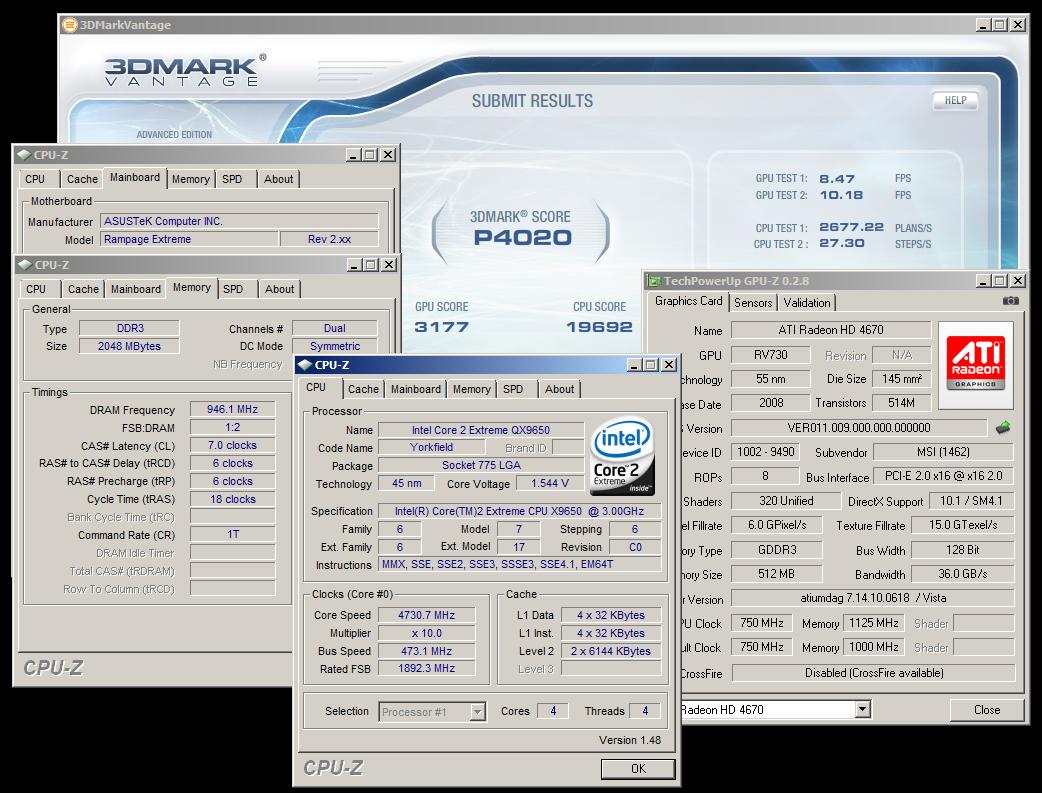Open SPD tab in front CPU-Z window
1042x793 pixels.
pyautogui.click(x=513, y=390)
